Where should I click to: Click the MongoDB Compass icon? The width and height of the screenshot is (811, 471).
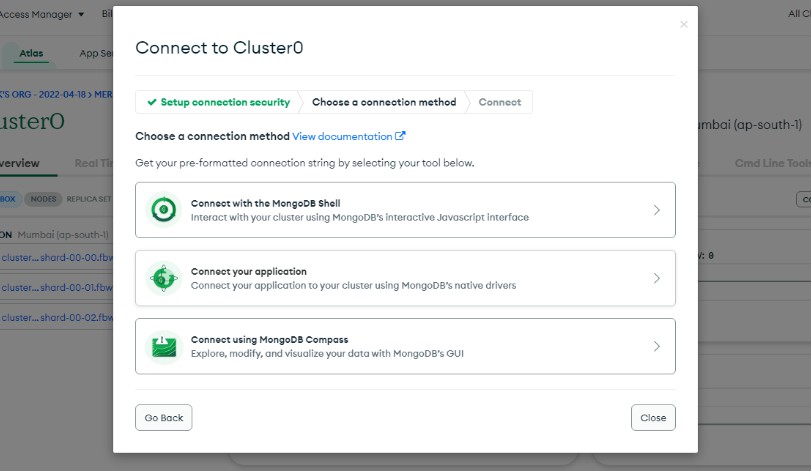(x=162, y=346)
